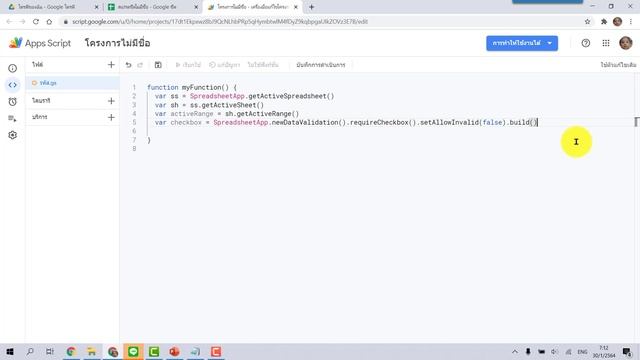The height and width of the screenshot is (360, 640).
Task: Click 'requireCheckbox' in line 5
Action: tap(379, 122)
